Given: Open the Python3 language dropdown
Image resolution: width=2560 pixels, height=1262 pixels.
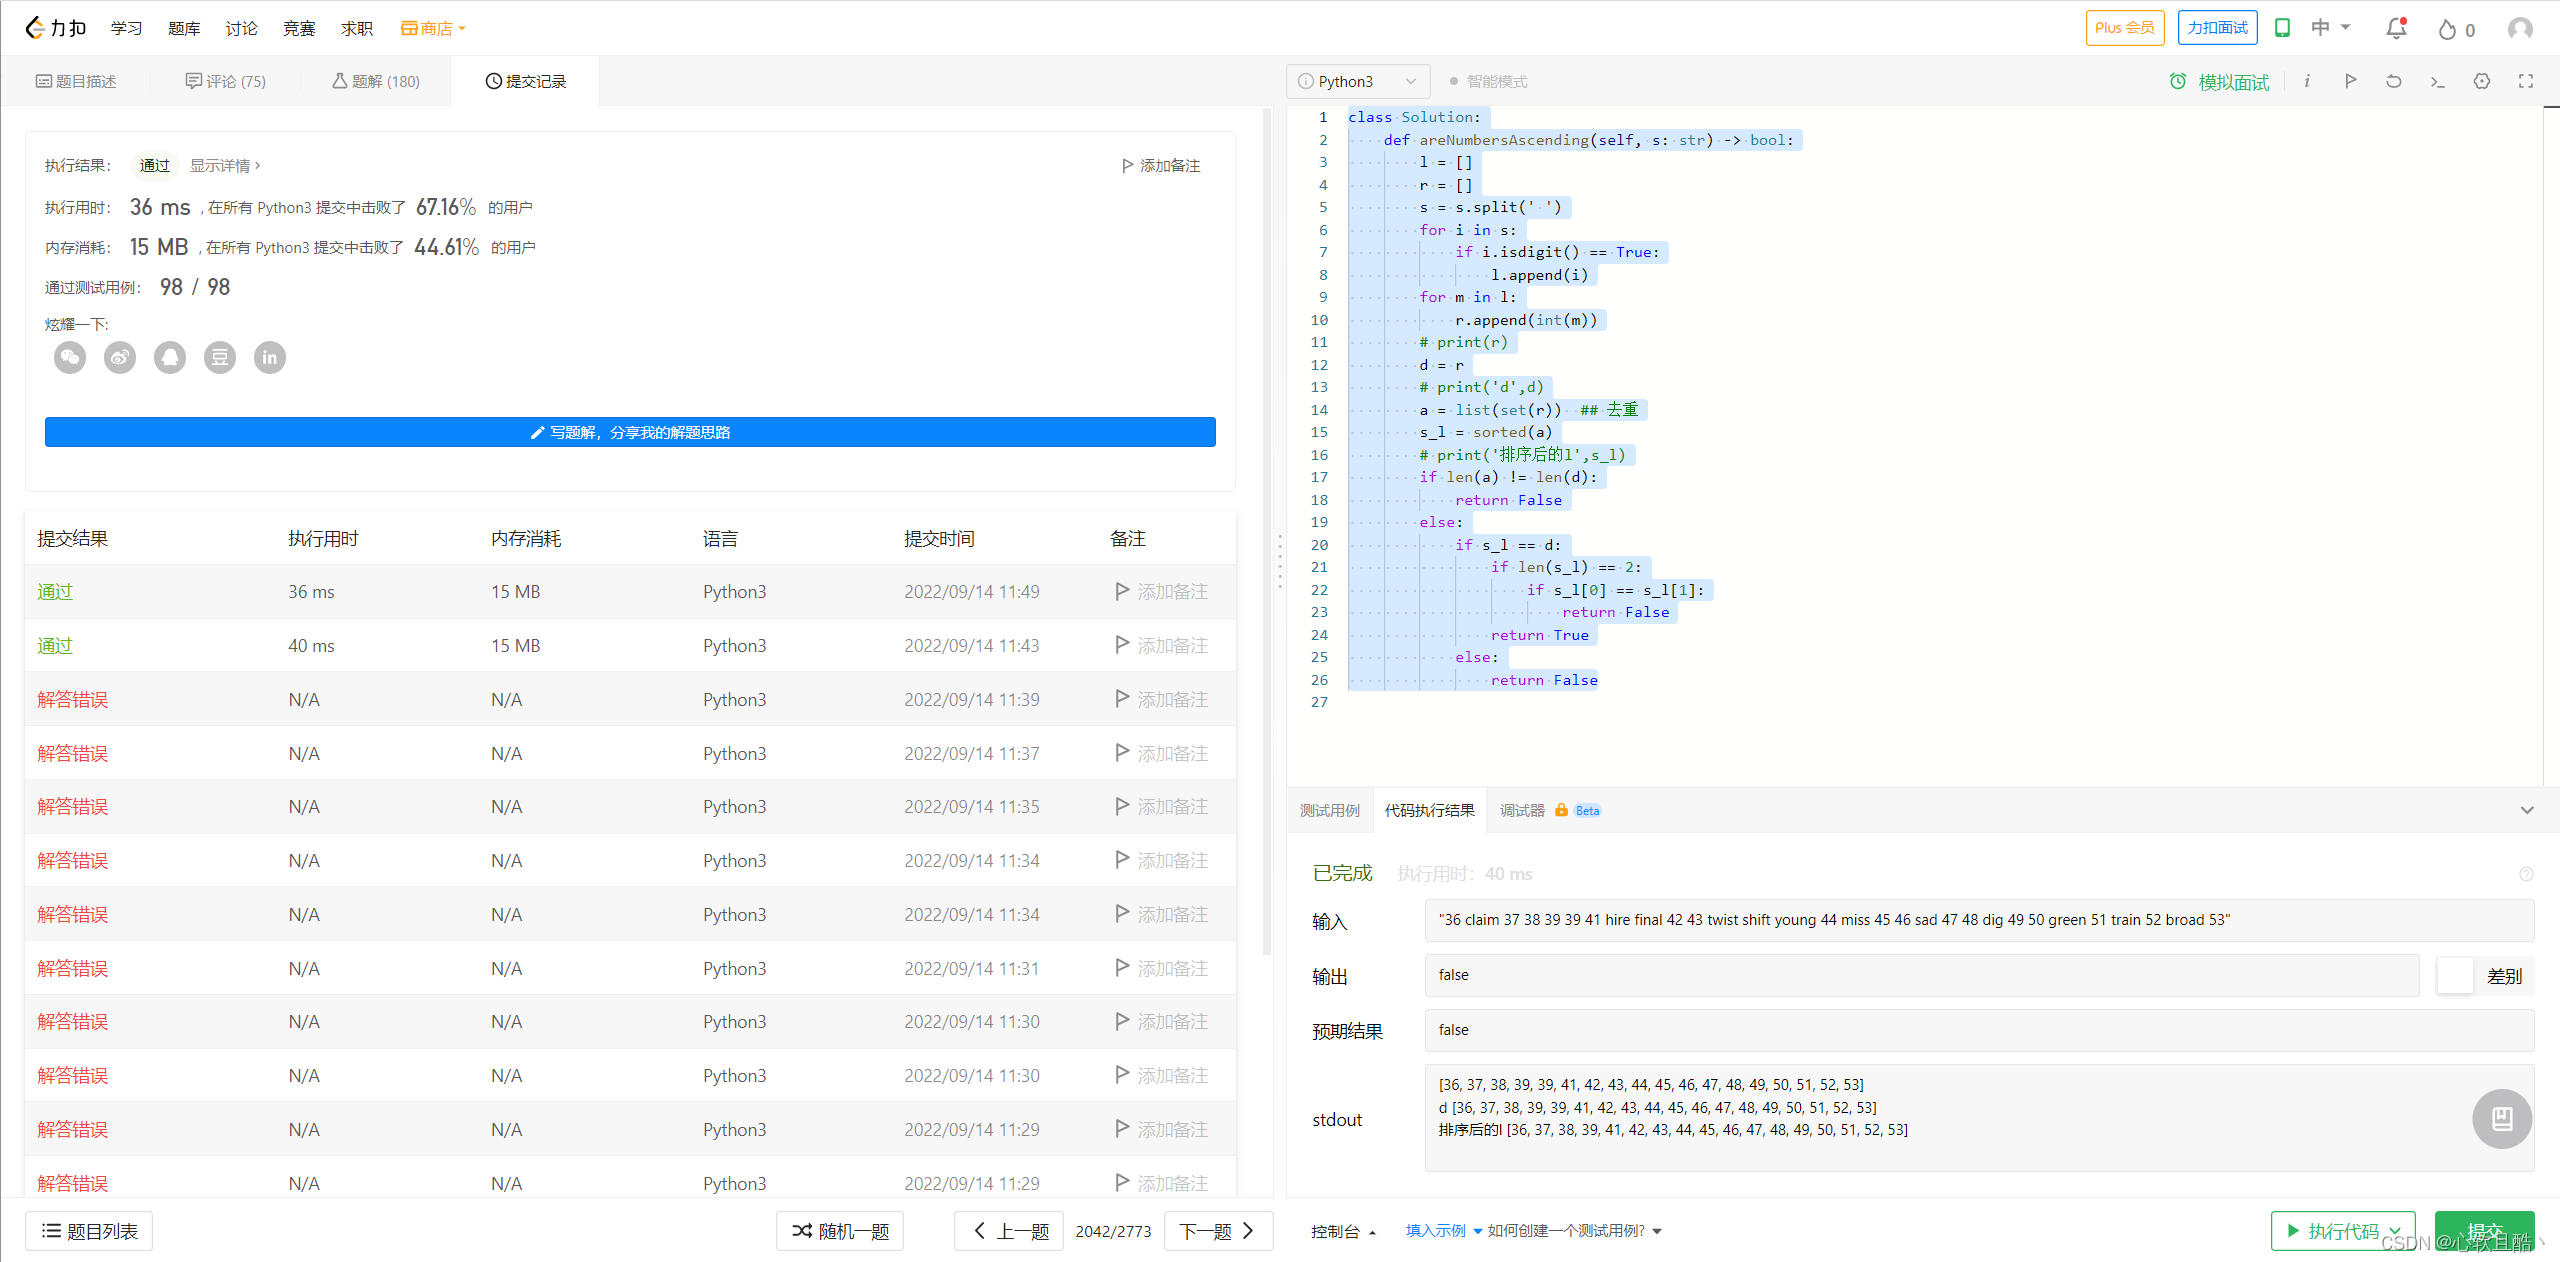Looking at the screenshot, I should (1357, 81).
